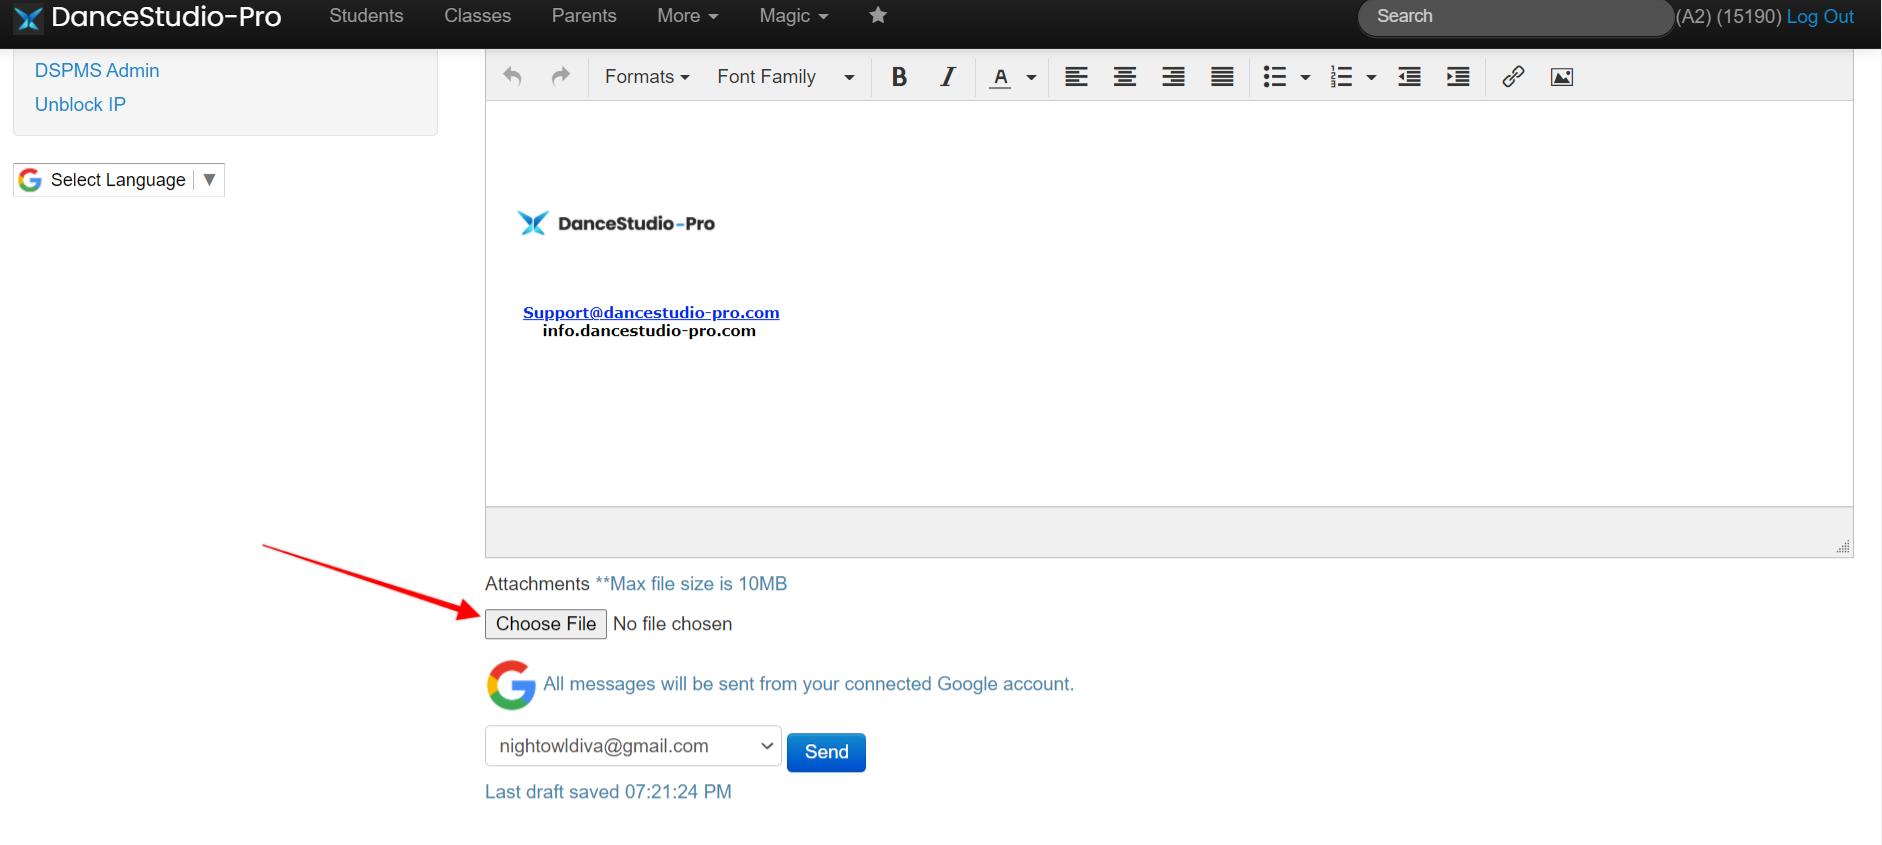This screenshot has height=845, width=1882.
Task: Click the '**Max file size is 10MB' note
Action: [x=691, y=584]
